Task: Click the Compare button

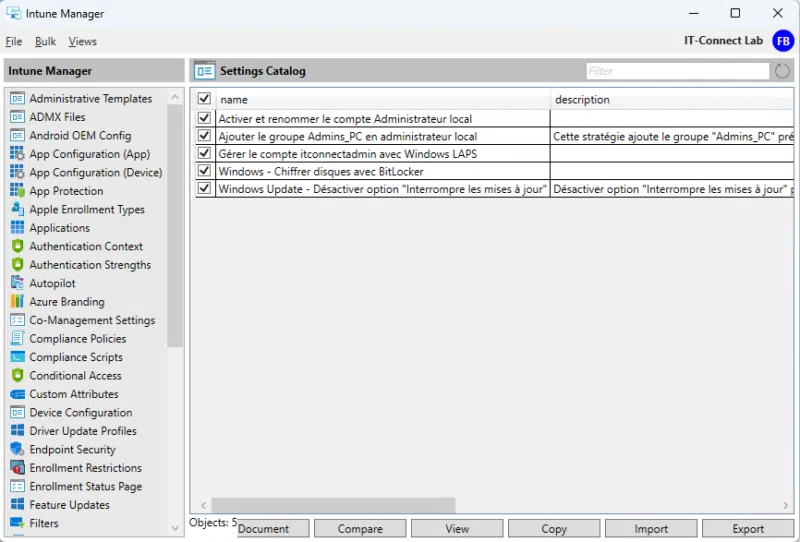Action: pos(360,529)
